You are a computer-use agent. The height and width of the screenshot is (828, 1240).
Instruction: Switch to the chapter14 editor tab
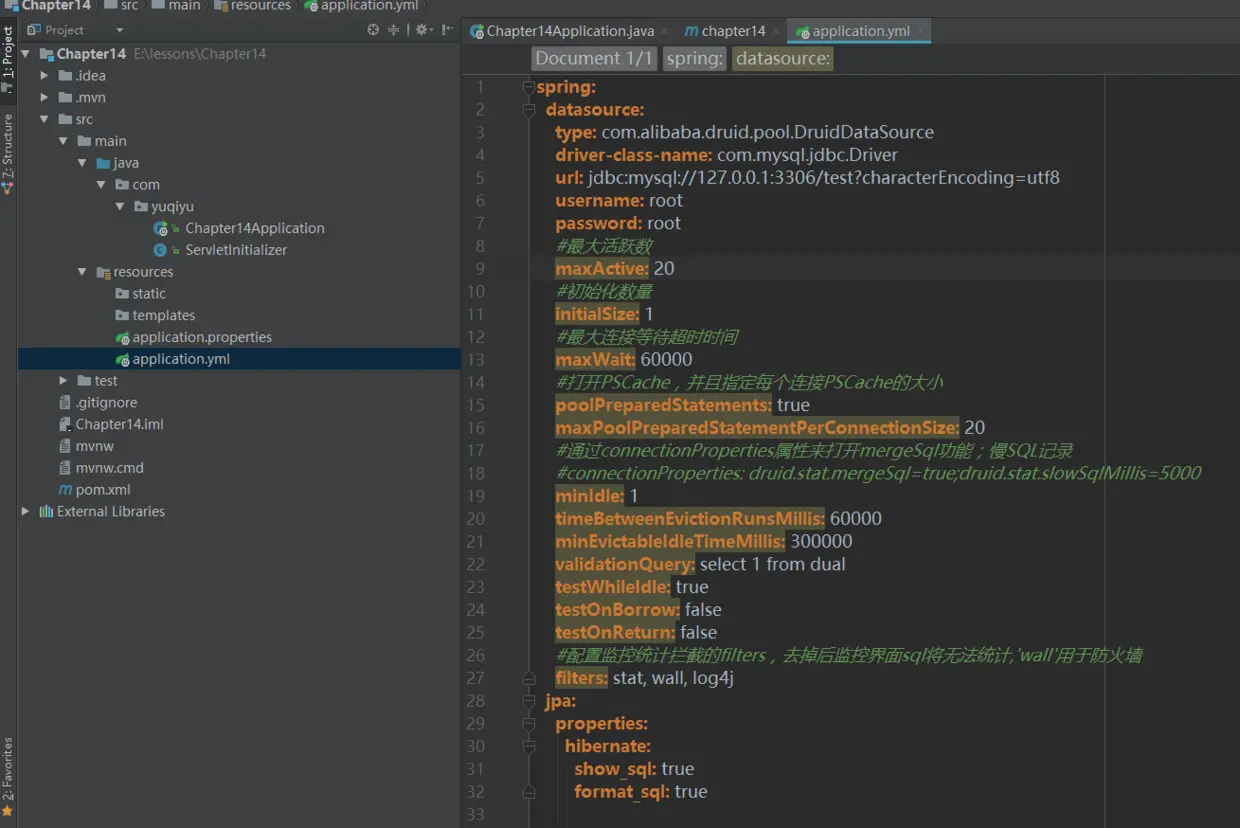coord(732,31)
